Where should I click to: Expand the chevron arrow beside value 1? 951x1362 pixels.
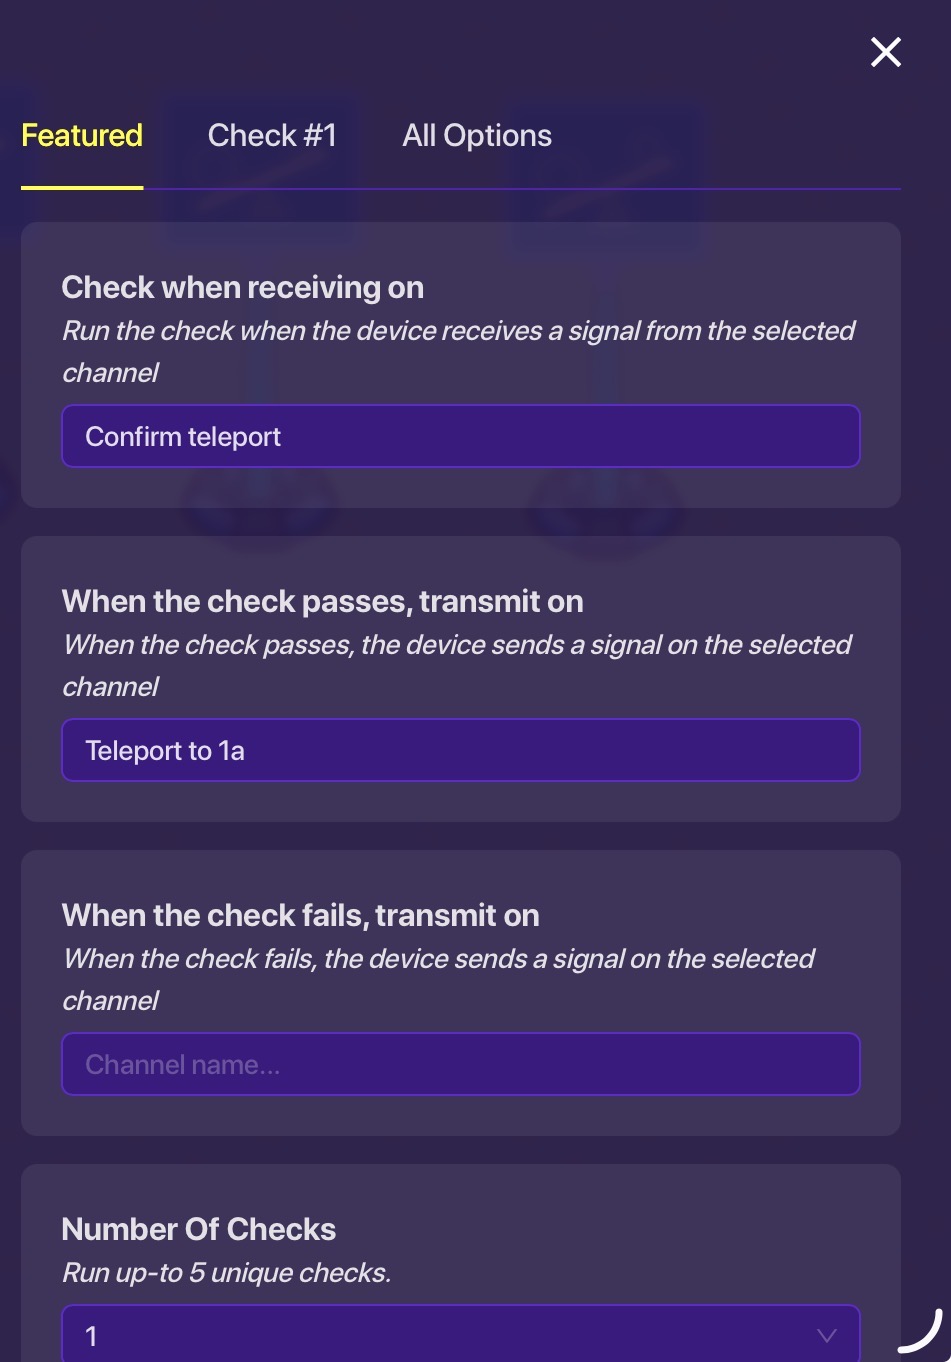826,1336
